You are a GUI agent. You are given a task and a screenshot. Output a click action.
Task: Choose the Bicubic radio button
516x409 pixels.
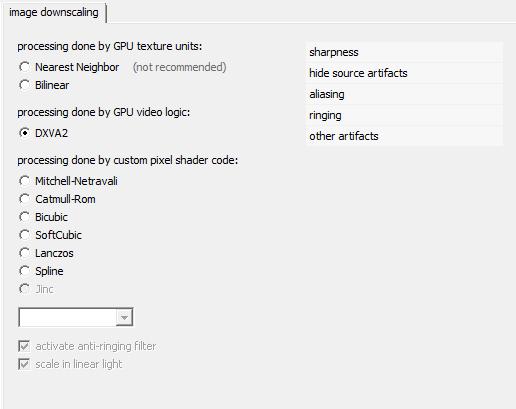24,217
